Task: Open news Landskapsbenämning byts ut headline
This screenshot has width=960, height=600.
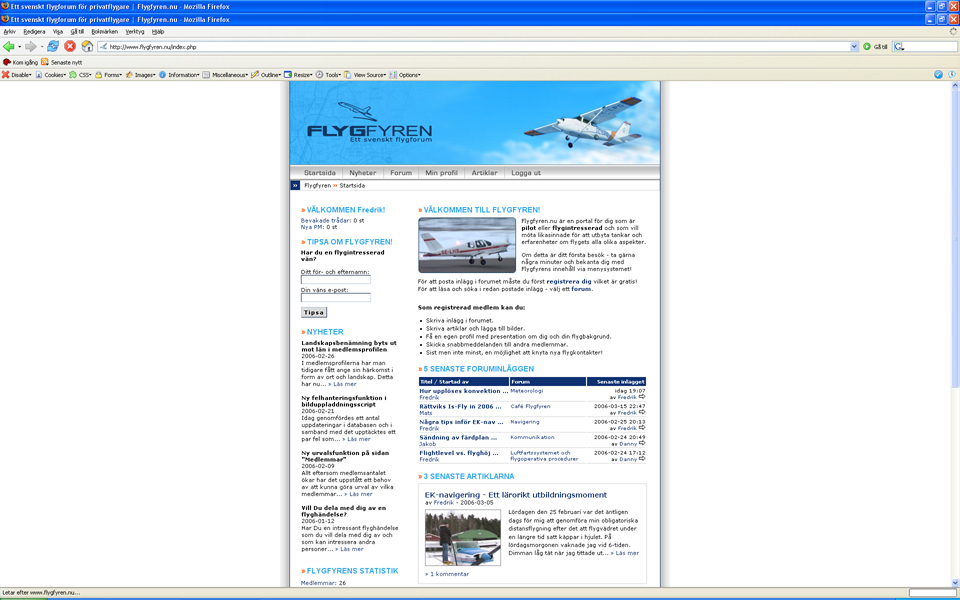Action: [x=349, y=346]
